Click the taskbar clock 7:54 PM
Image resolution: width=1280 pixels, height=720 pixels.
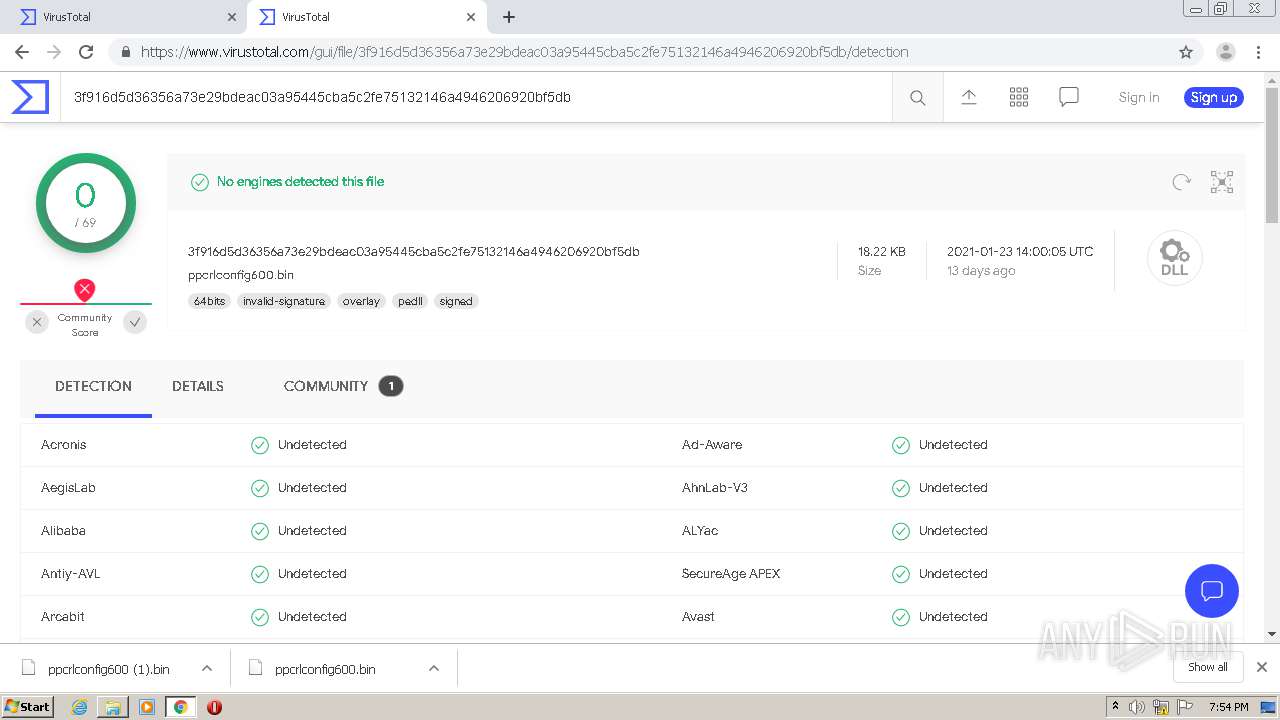pos(1229,707)
